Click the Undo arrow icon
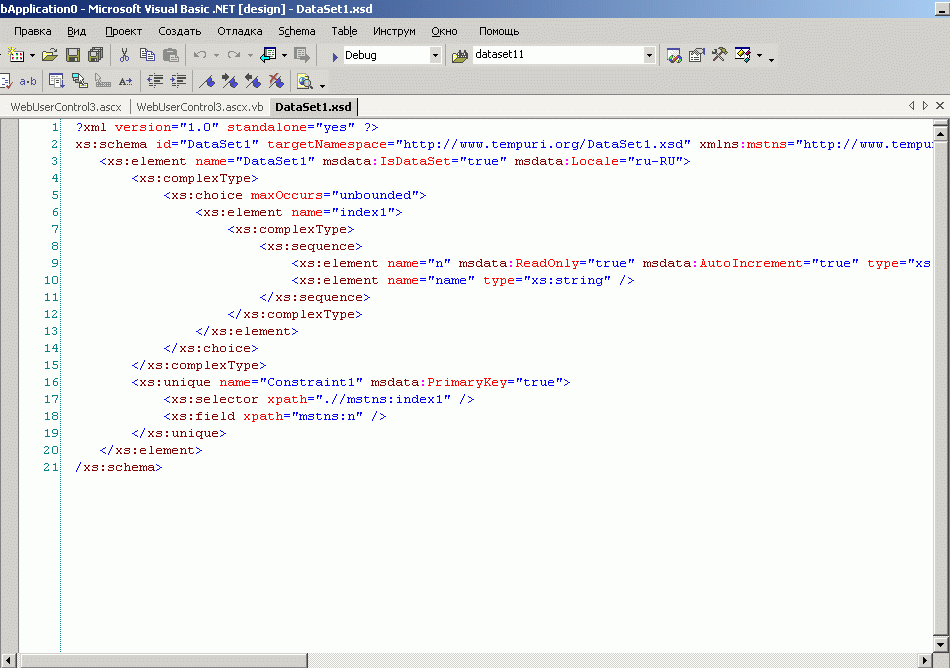 point(200,55)
